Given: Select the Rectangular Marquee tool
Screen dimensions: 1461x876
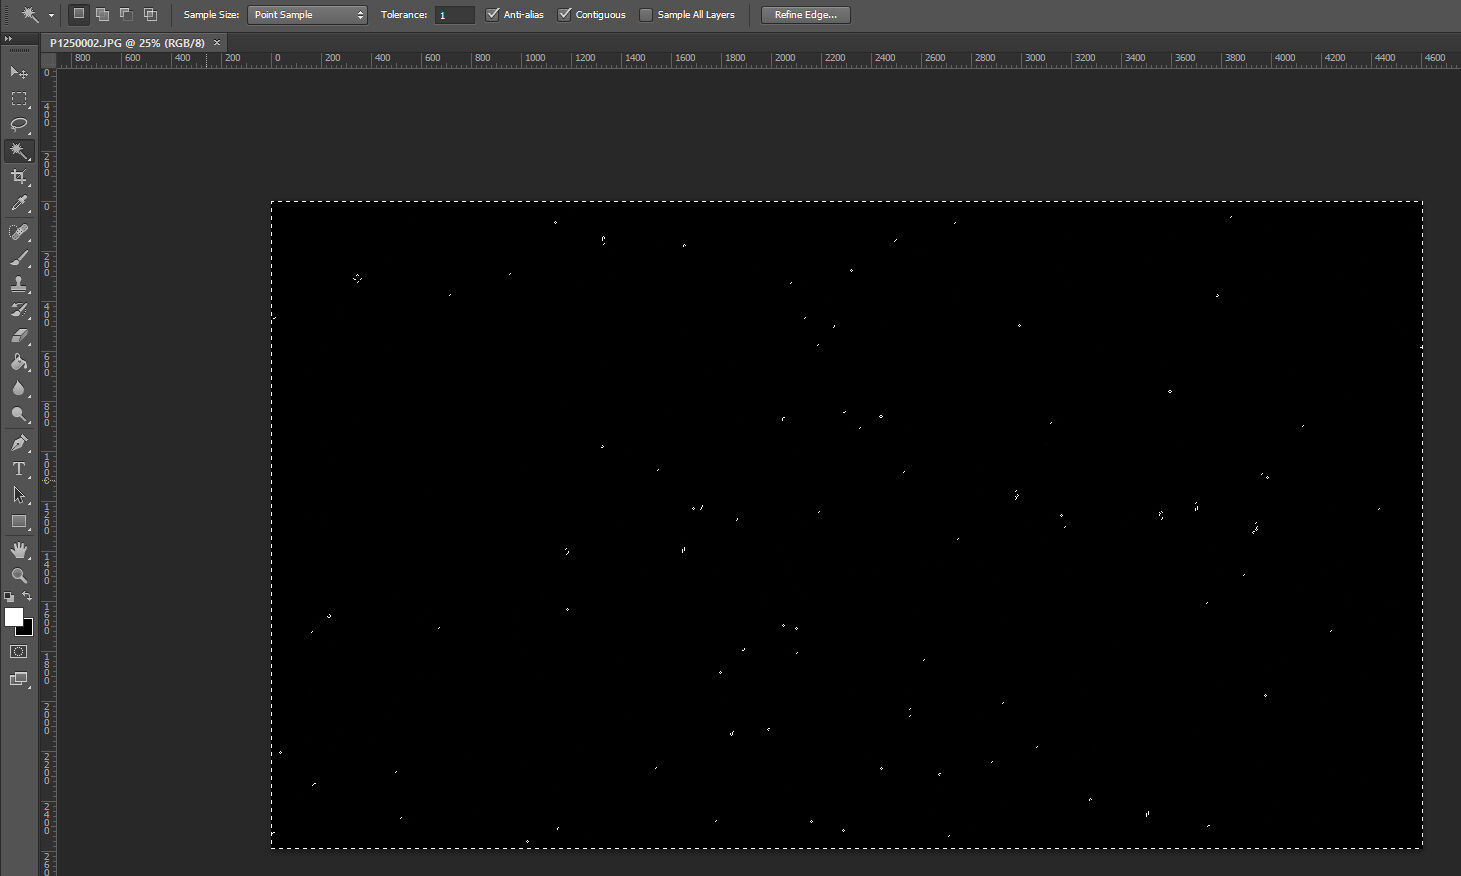Looking at the screenshot, I should 19,99.
